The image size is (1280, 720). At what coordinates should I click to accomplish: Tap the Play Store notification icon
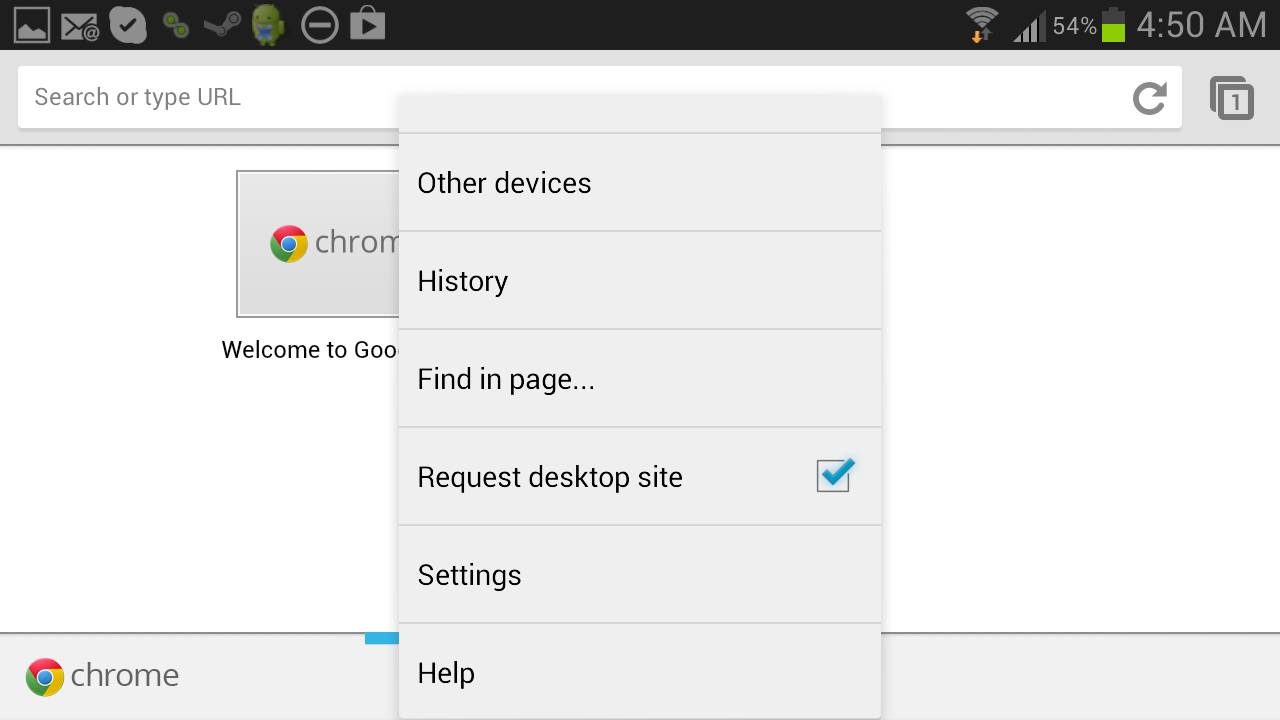point(368,25)
